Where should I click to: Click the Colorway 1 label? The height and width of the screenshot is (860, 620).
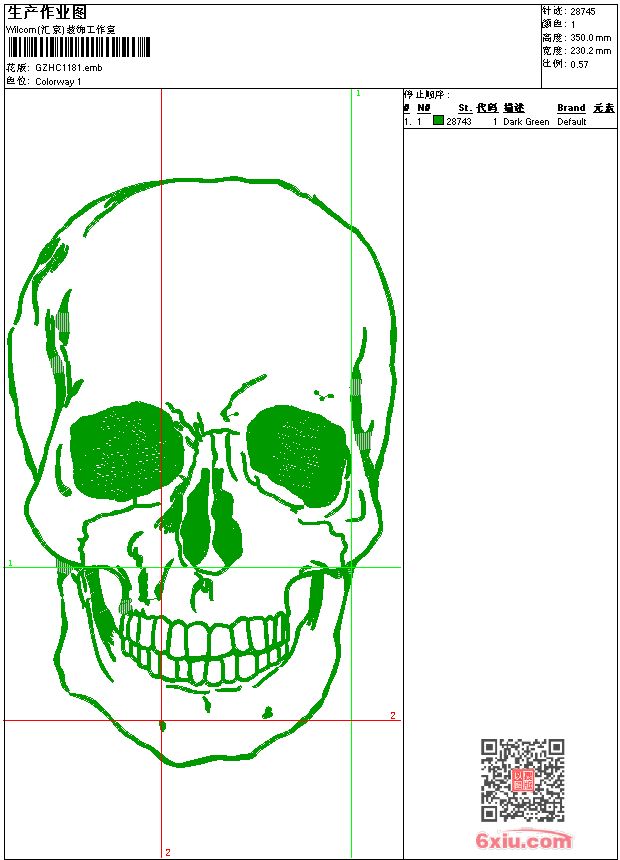pyautogui.click(x=58, y=82)
